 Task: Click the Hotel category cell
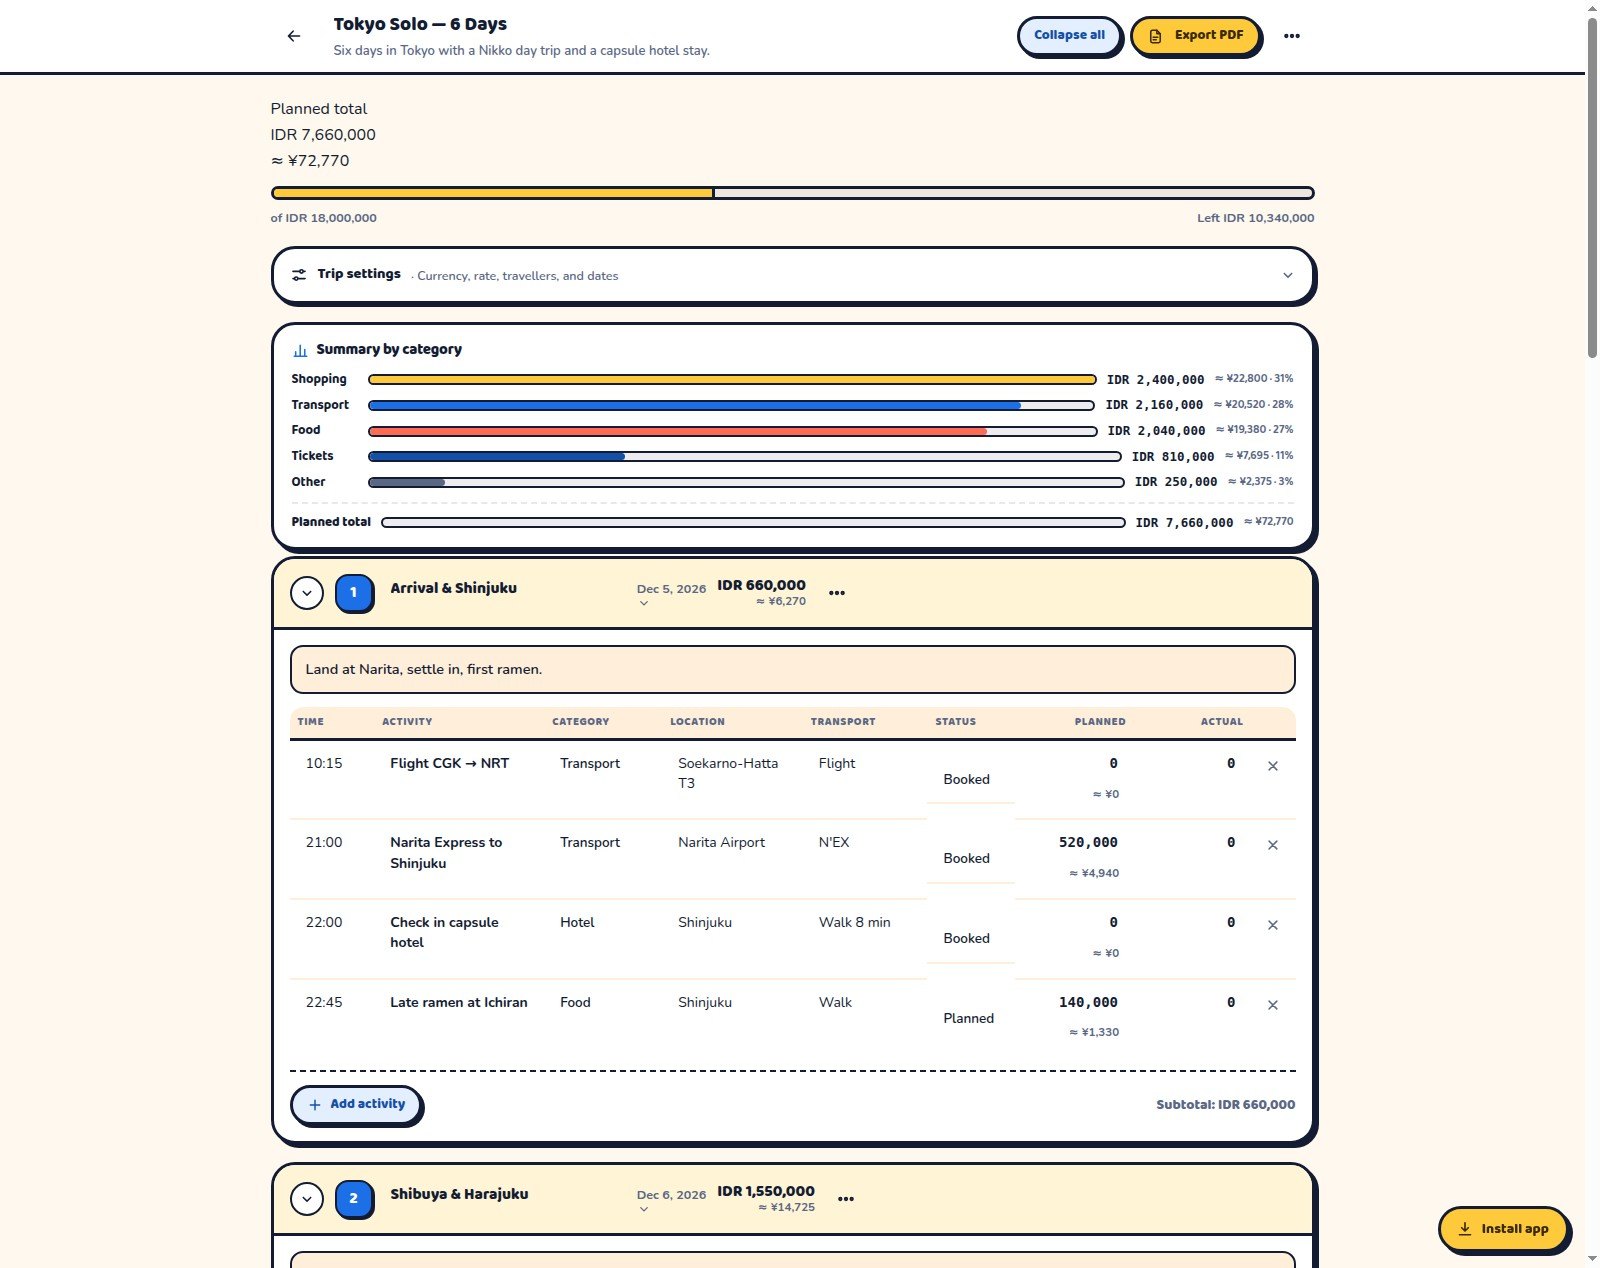pyautogui.click(x=577, y=922)
